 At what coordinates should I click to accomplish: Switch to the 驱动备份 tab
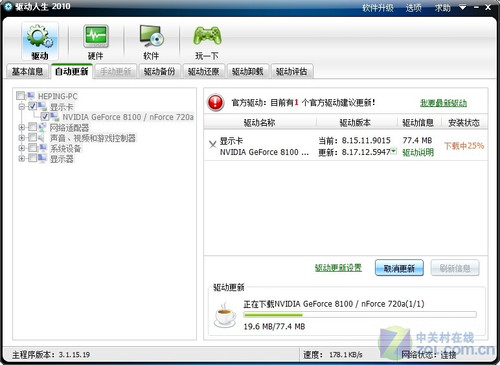(x=159, y=71)
